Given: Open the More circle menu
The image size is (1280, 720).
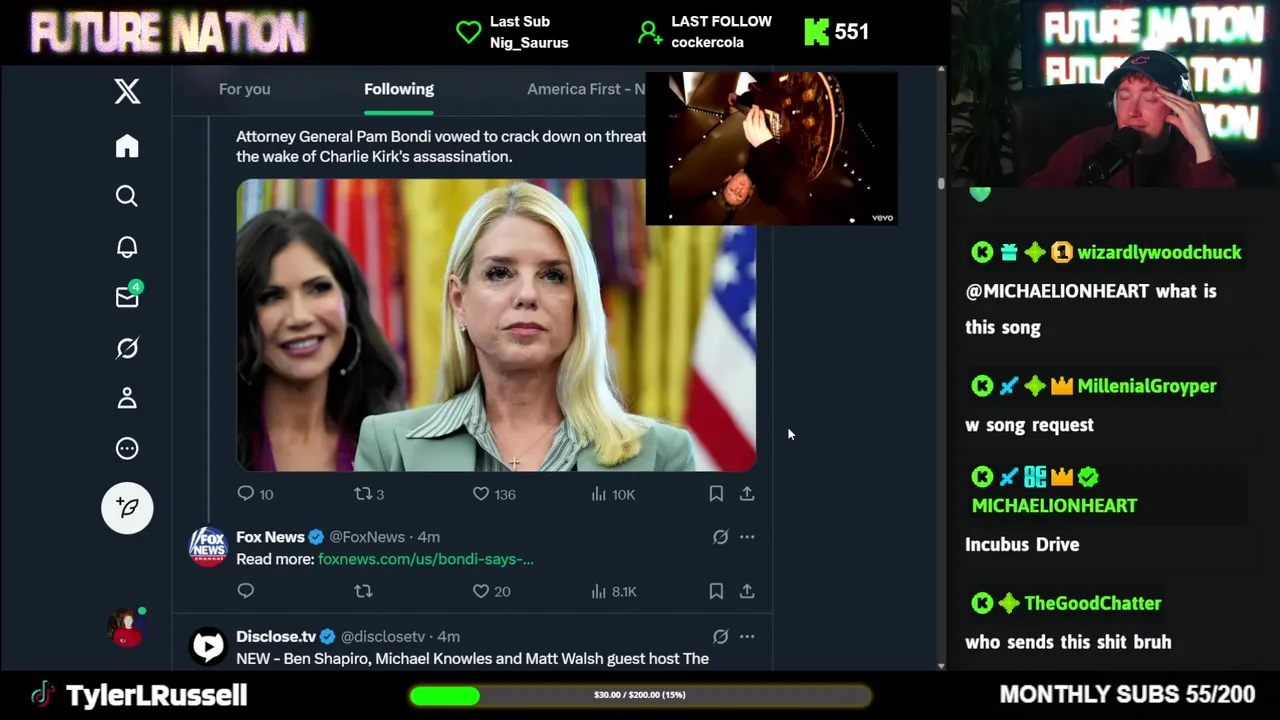Looking at the screenshot, I should 127,448.
